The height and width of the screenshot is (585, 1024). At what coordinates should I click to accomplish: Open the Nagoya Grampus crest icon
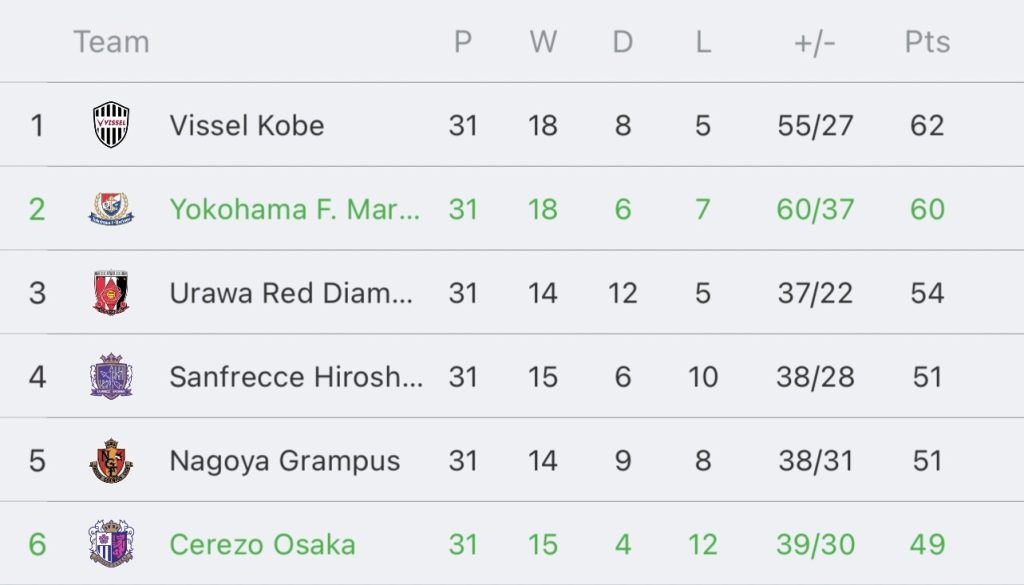click(x=111, y=460)
